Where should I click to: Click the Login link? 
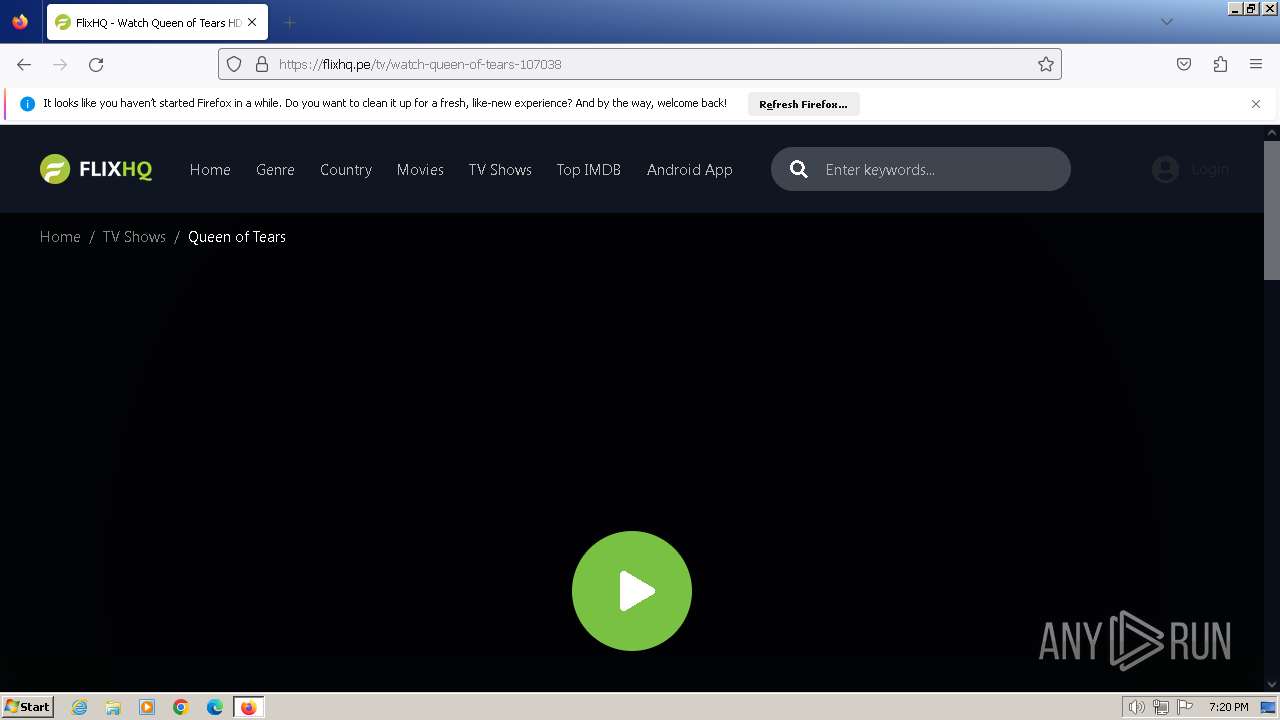click(1210, 169)
